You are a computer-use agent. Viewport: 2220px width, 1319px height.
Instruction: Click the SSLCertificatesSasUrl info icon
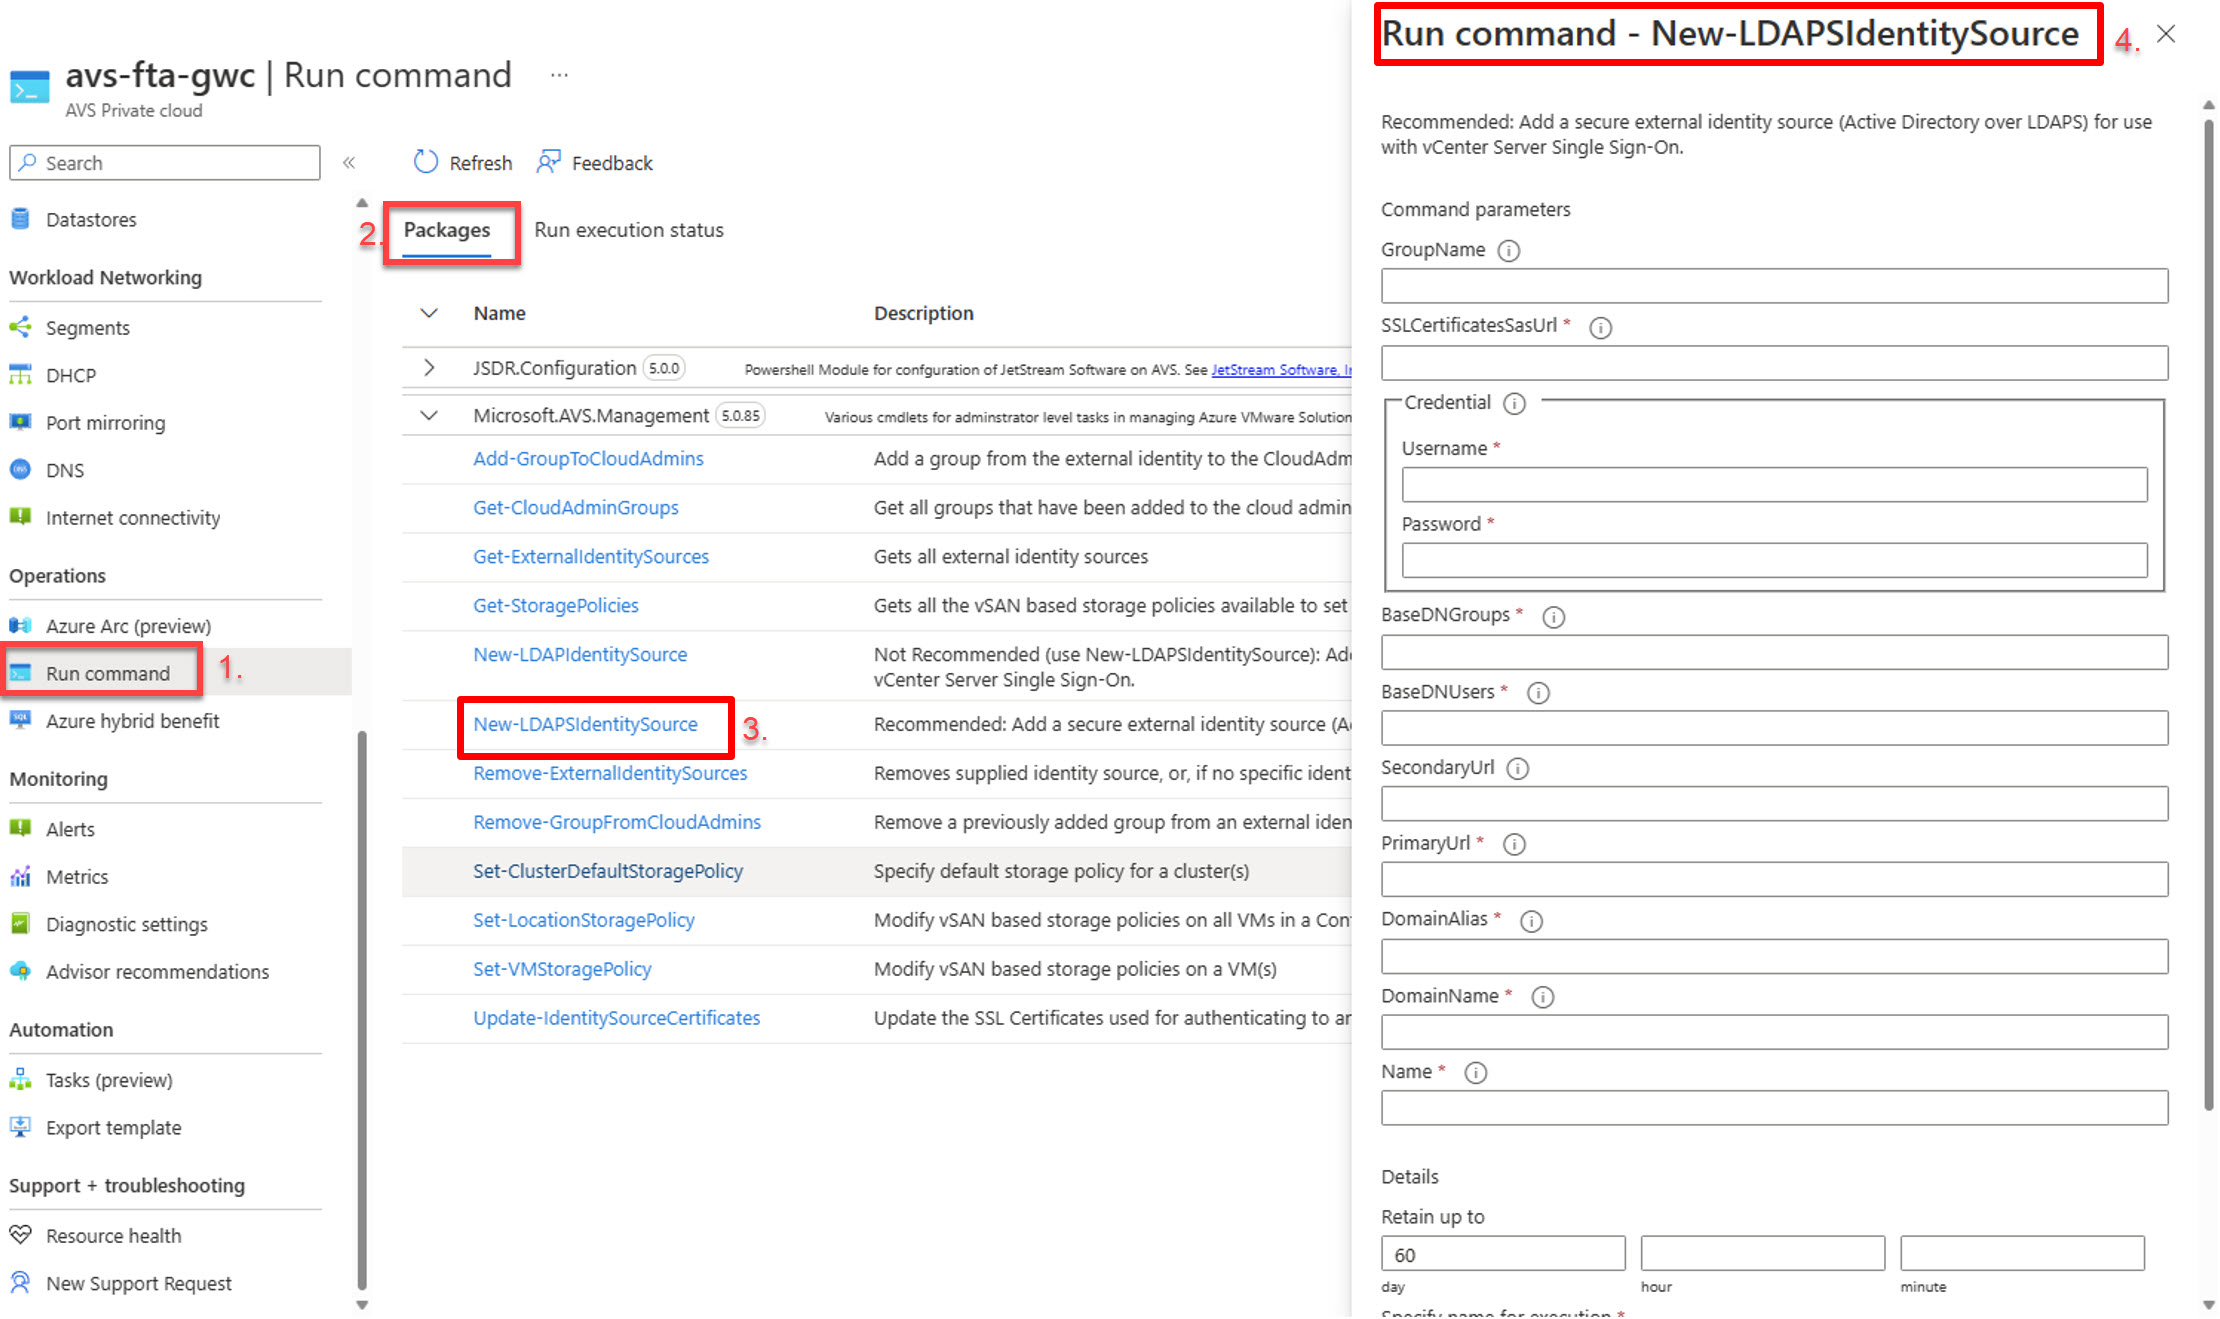pyautogui.click(x=1600, y=327)
